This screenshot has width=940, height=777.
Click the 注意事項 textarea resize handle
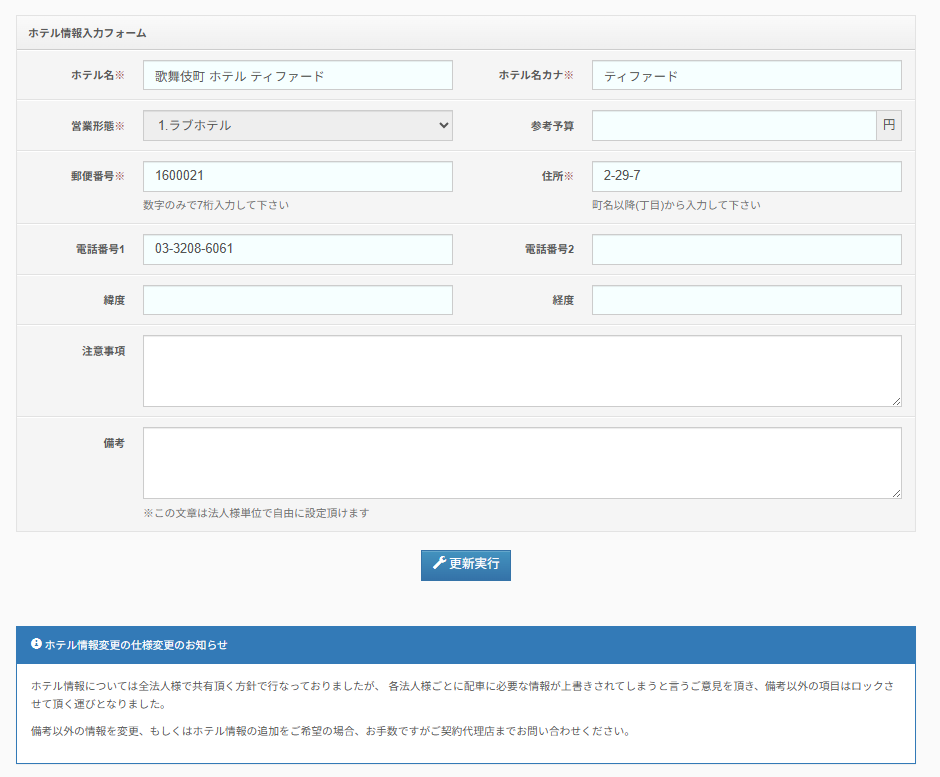pos(896,401)
